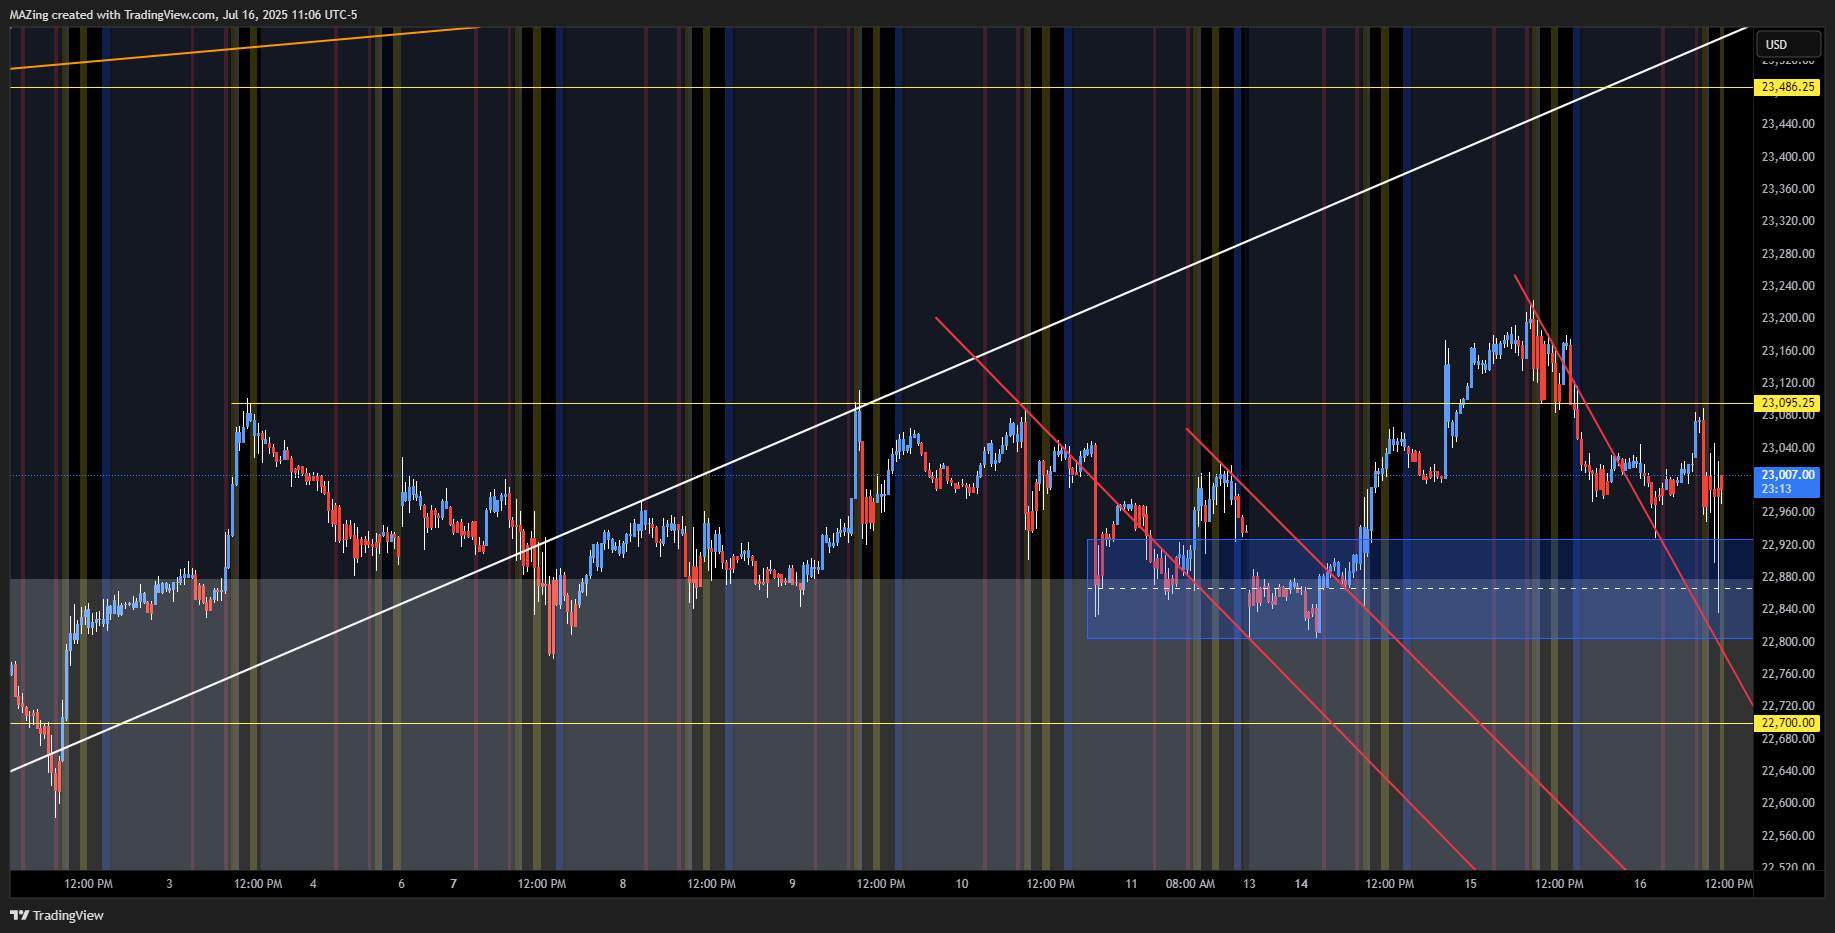Image resolution: width=1835 pixels, height=933 pixels.
Task: Click date label 16 on time axis
Action: pyautogui.click(x=1640, y=884)
